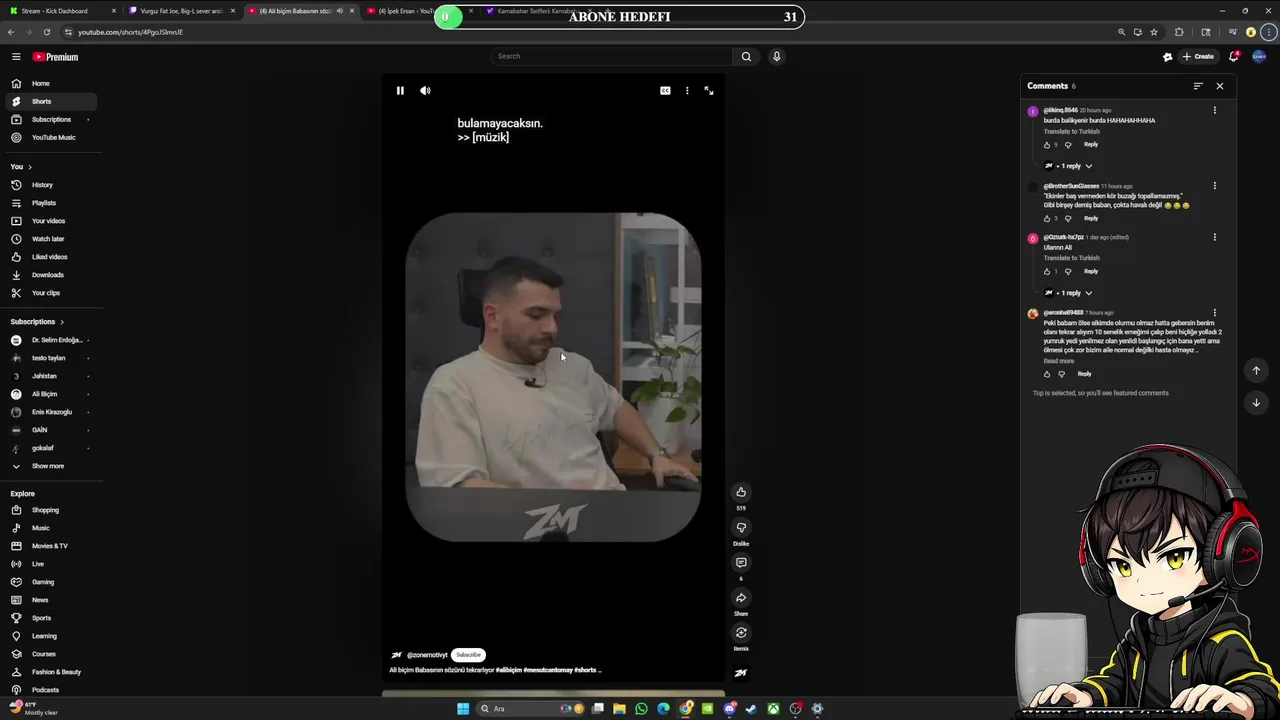Open more options for @eronhell9488 comment

click(1215, 313)
